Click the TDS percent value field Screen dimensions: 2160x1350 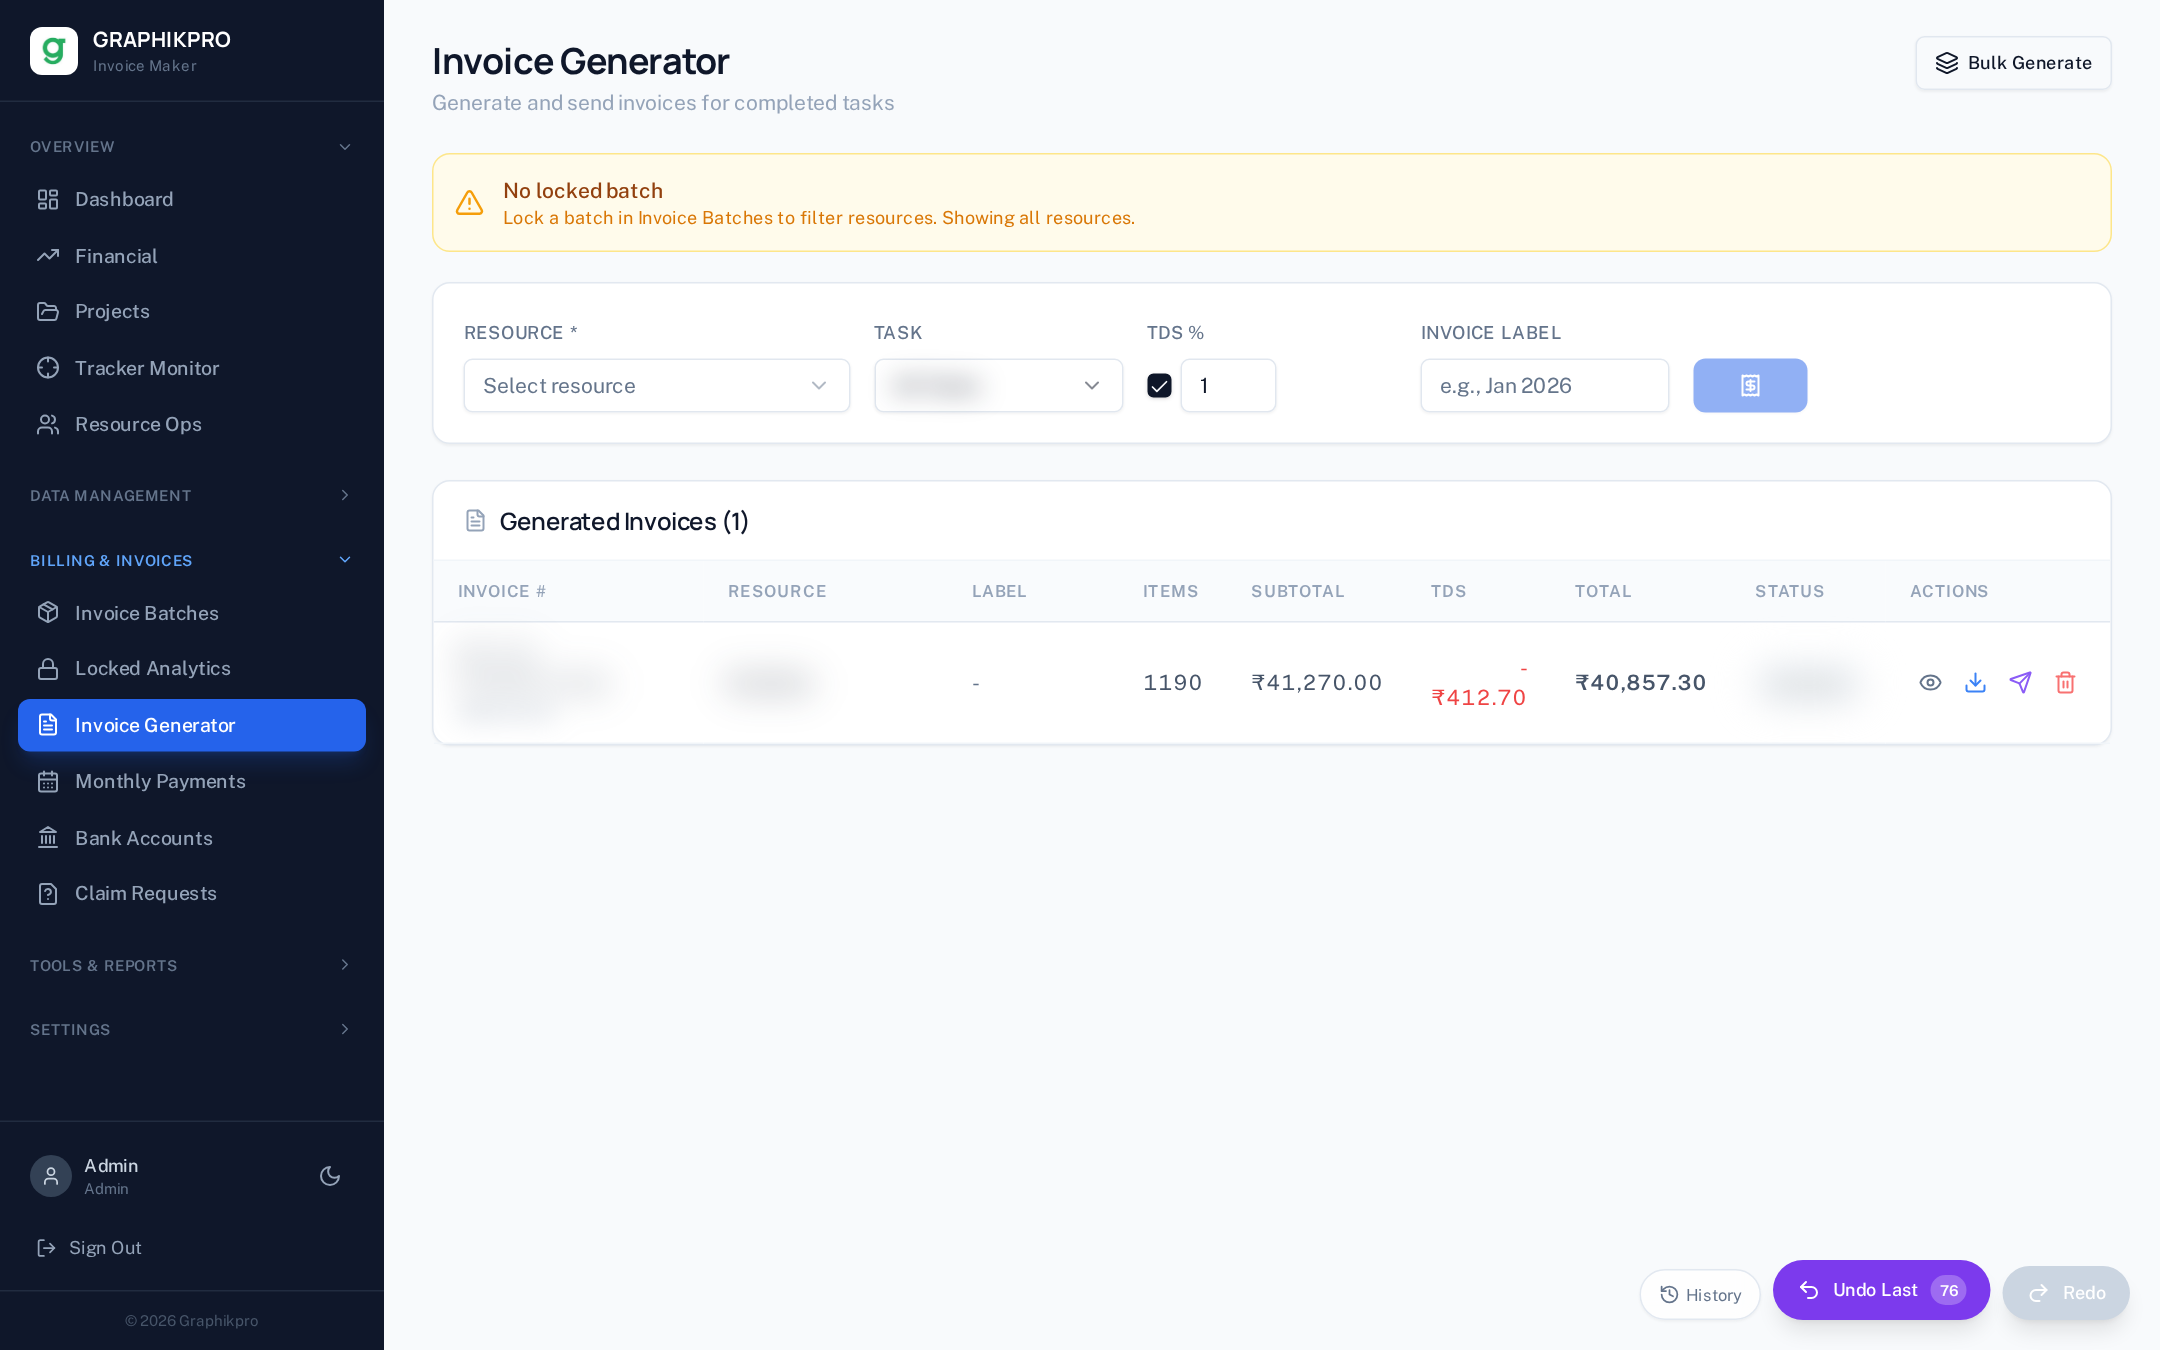[x=1228, y=386]
